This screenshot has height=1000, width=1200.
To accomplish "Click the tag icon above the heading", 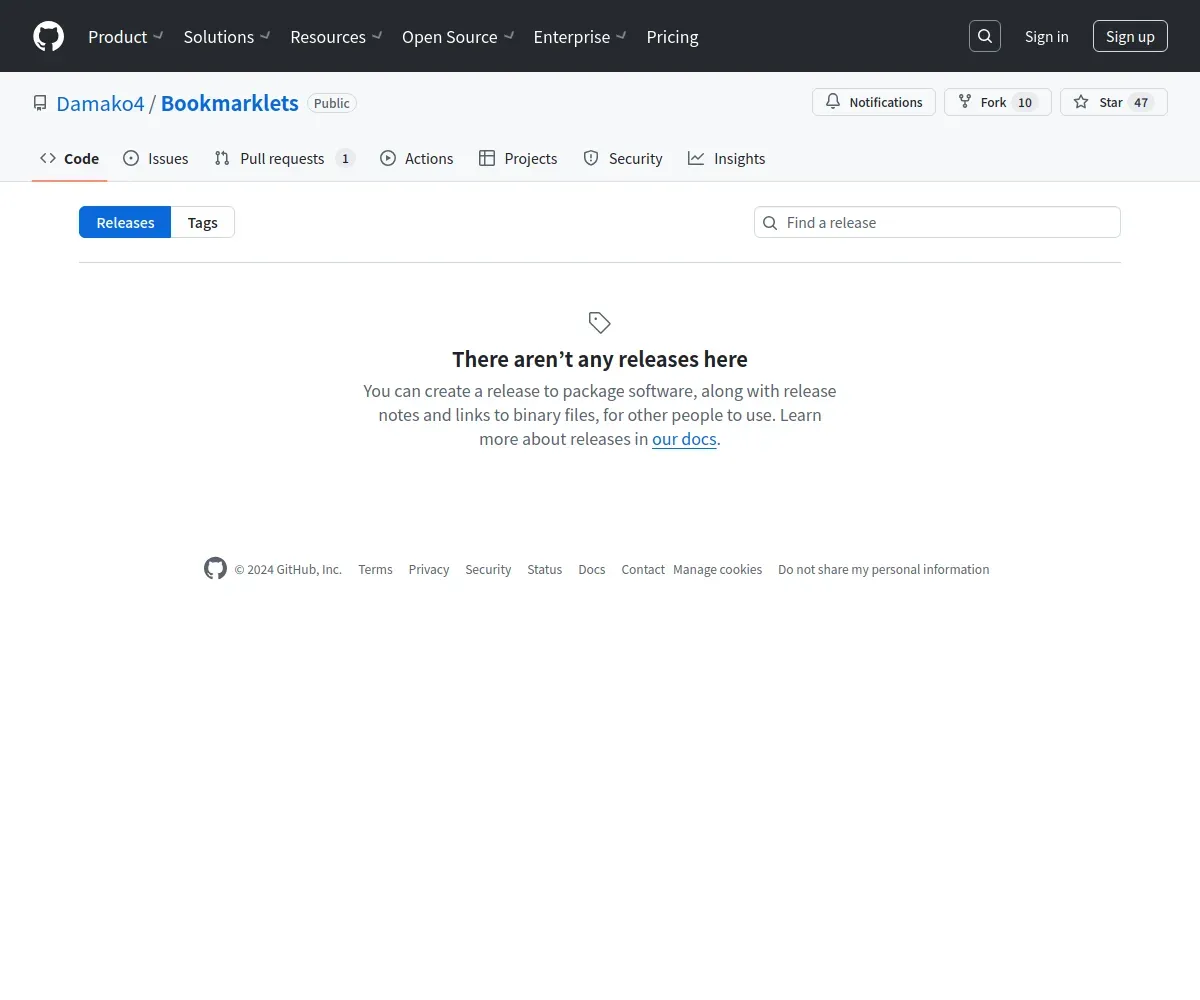I will click(600, 323).
